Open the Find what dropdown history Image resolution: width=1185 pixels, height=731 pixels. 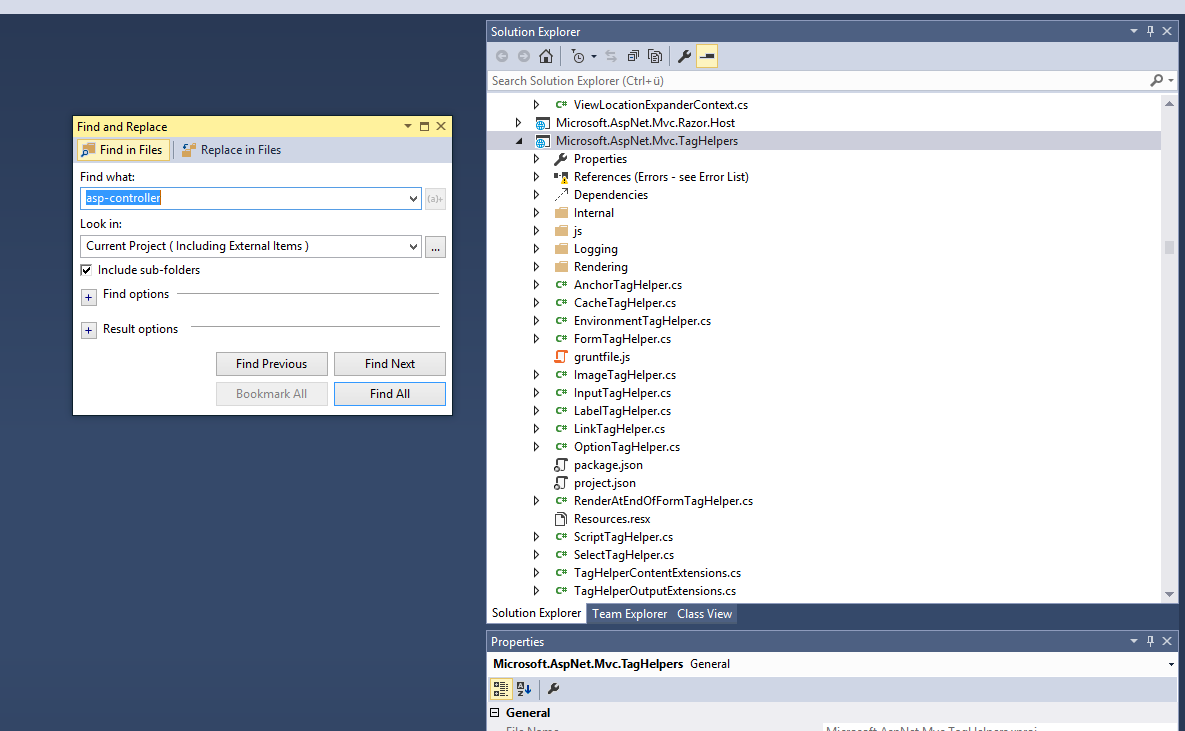413,199
